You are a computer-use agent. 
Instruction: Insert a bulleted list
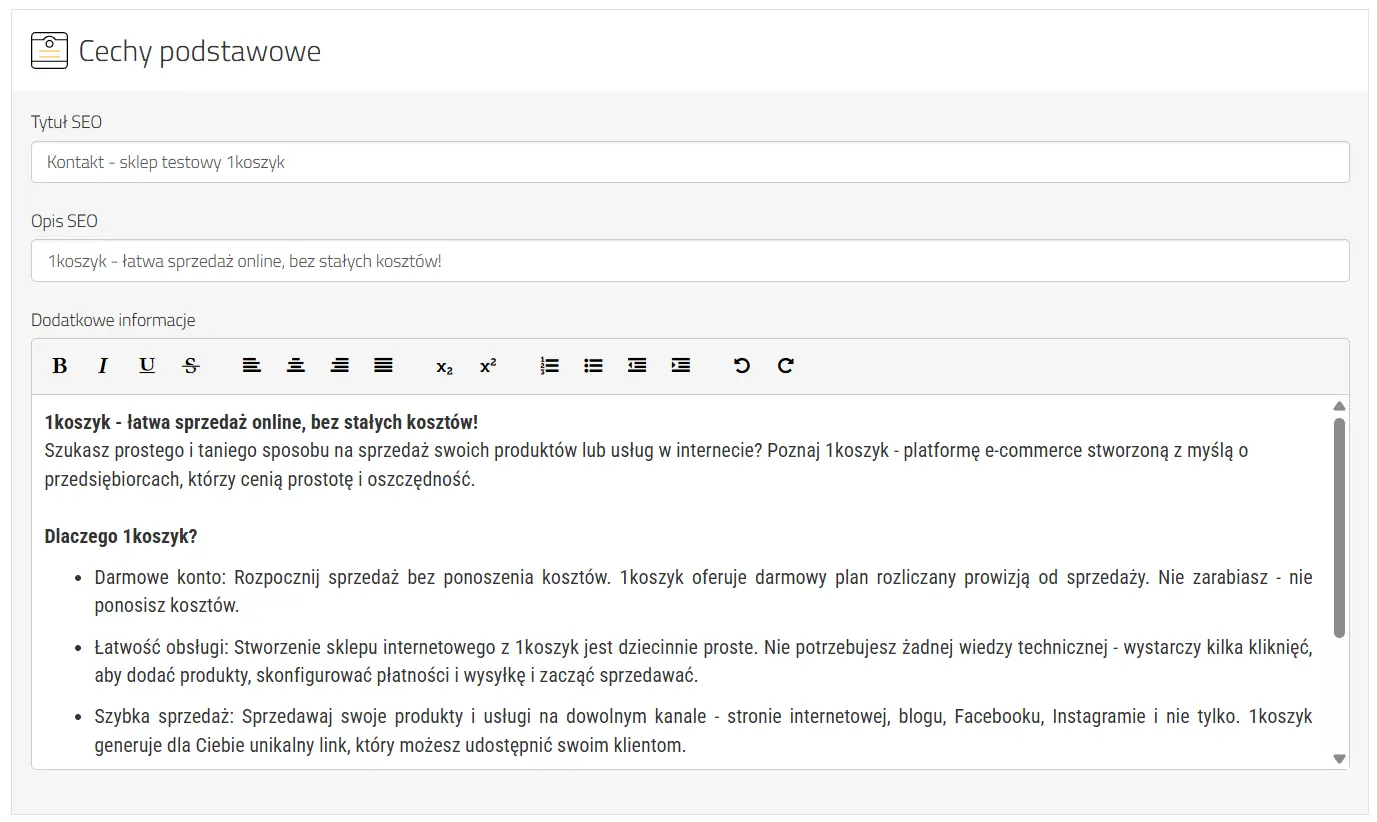pos(593,366)
